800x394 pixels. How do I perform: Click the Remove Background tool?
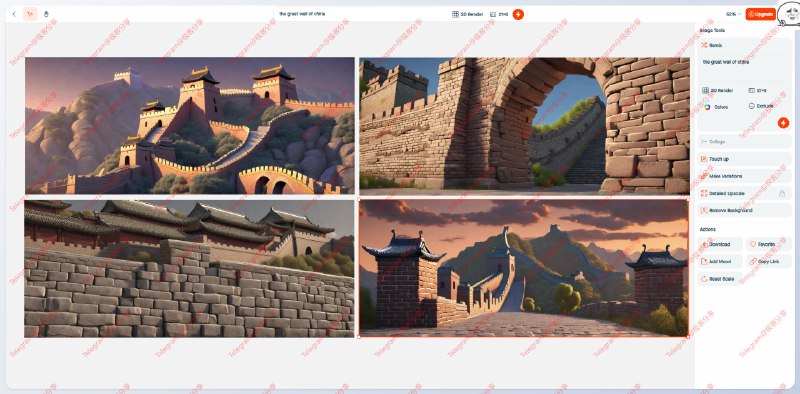point(744,210)
